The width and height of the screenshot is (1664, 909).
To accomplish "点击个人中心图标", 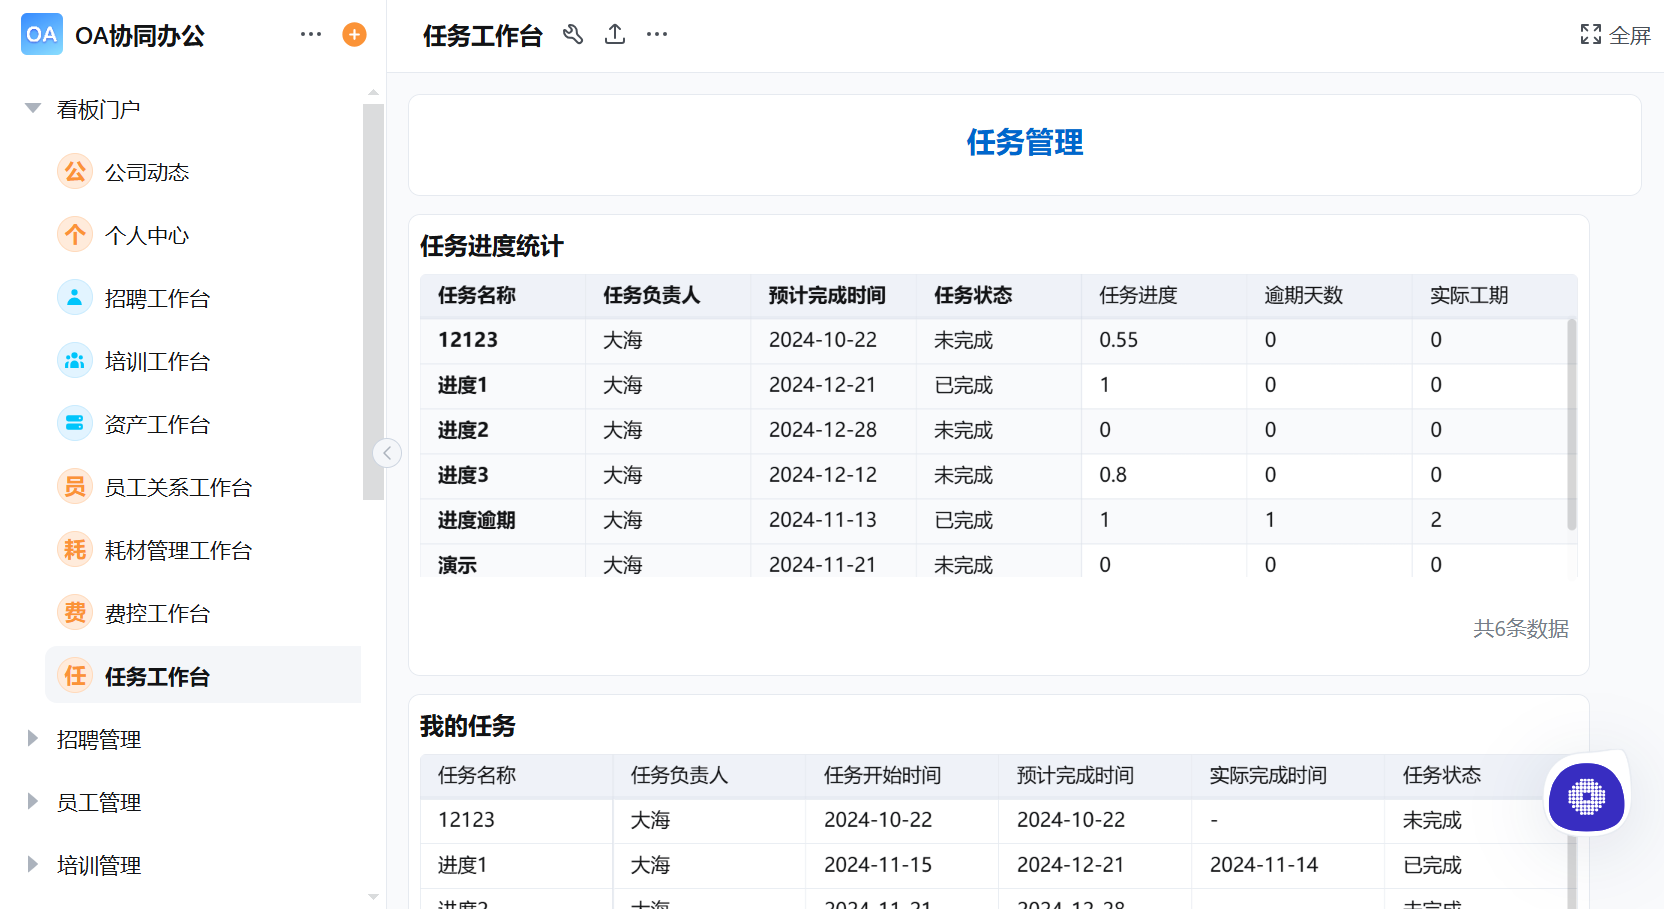I will click(74, 234).
